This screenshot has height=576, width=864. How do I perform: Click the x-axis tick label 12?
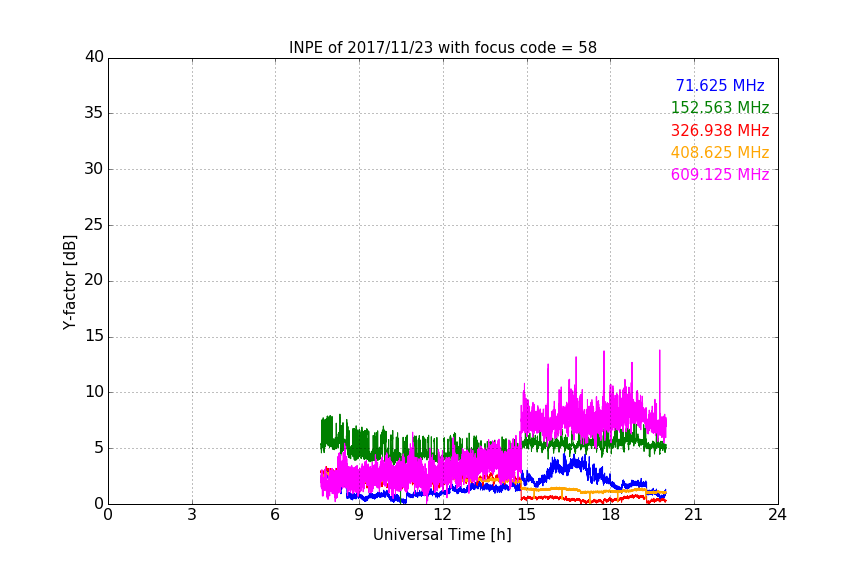click(x=443, y=515)
